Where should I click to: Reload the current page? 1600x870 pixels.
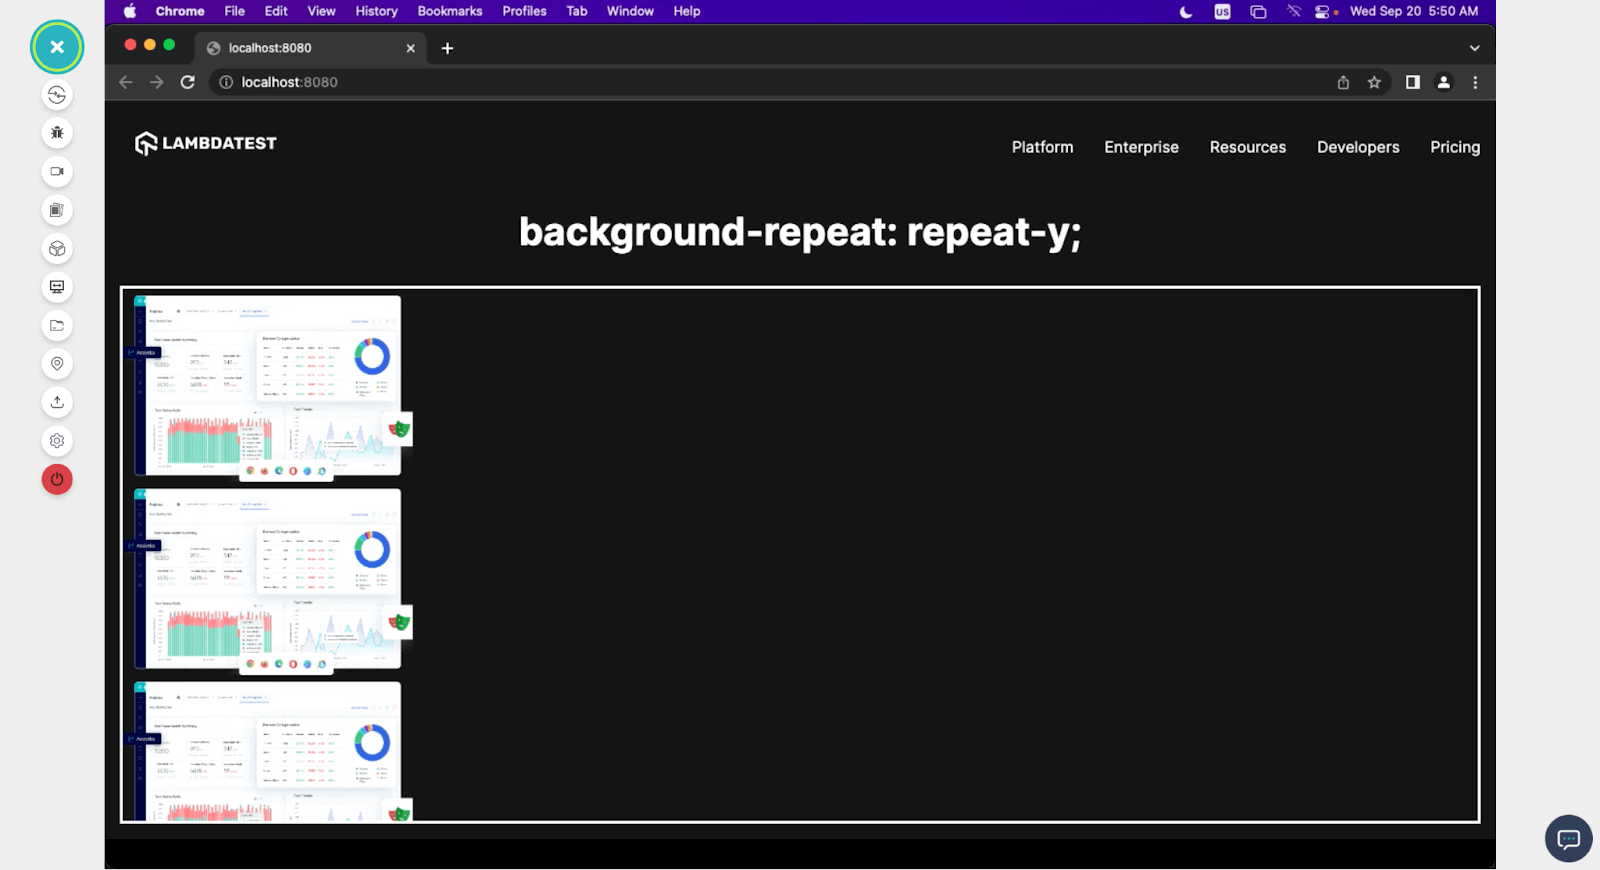pos(187,82)
